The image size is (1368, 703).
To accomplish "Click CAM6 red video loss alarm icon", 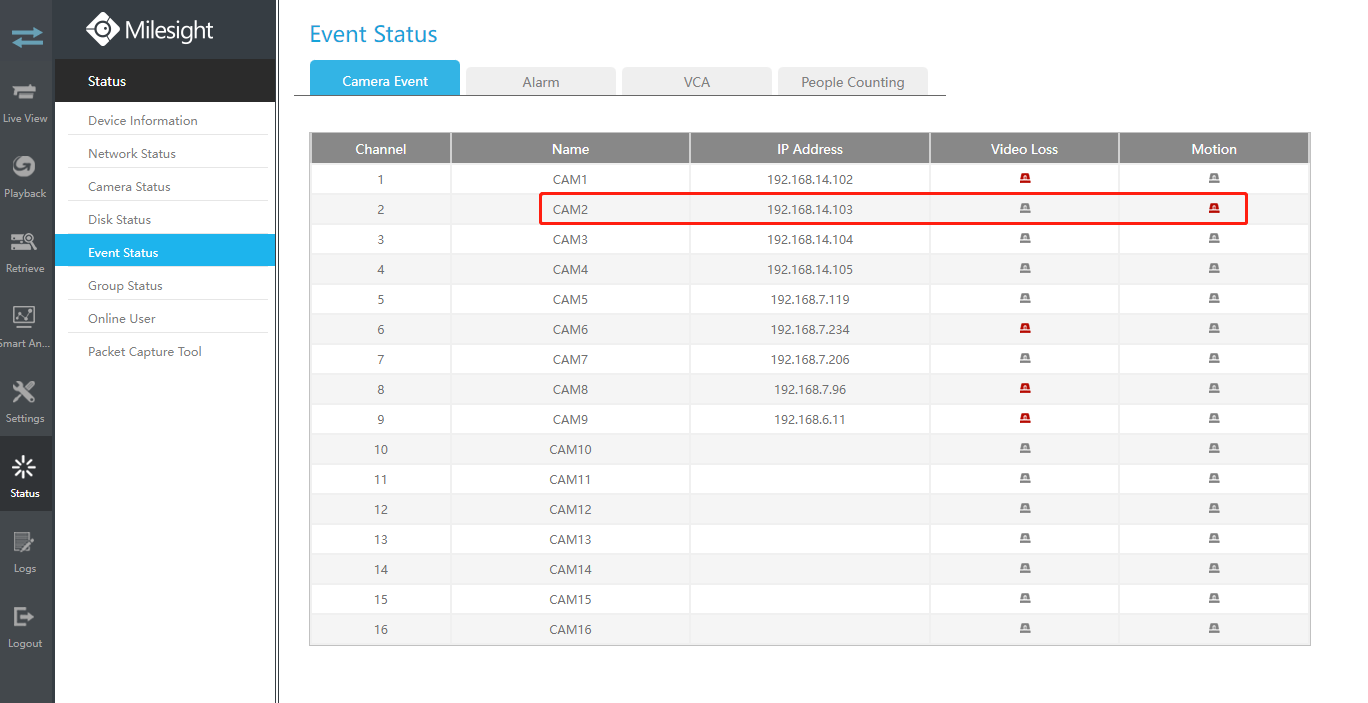I will [1025, 329].
